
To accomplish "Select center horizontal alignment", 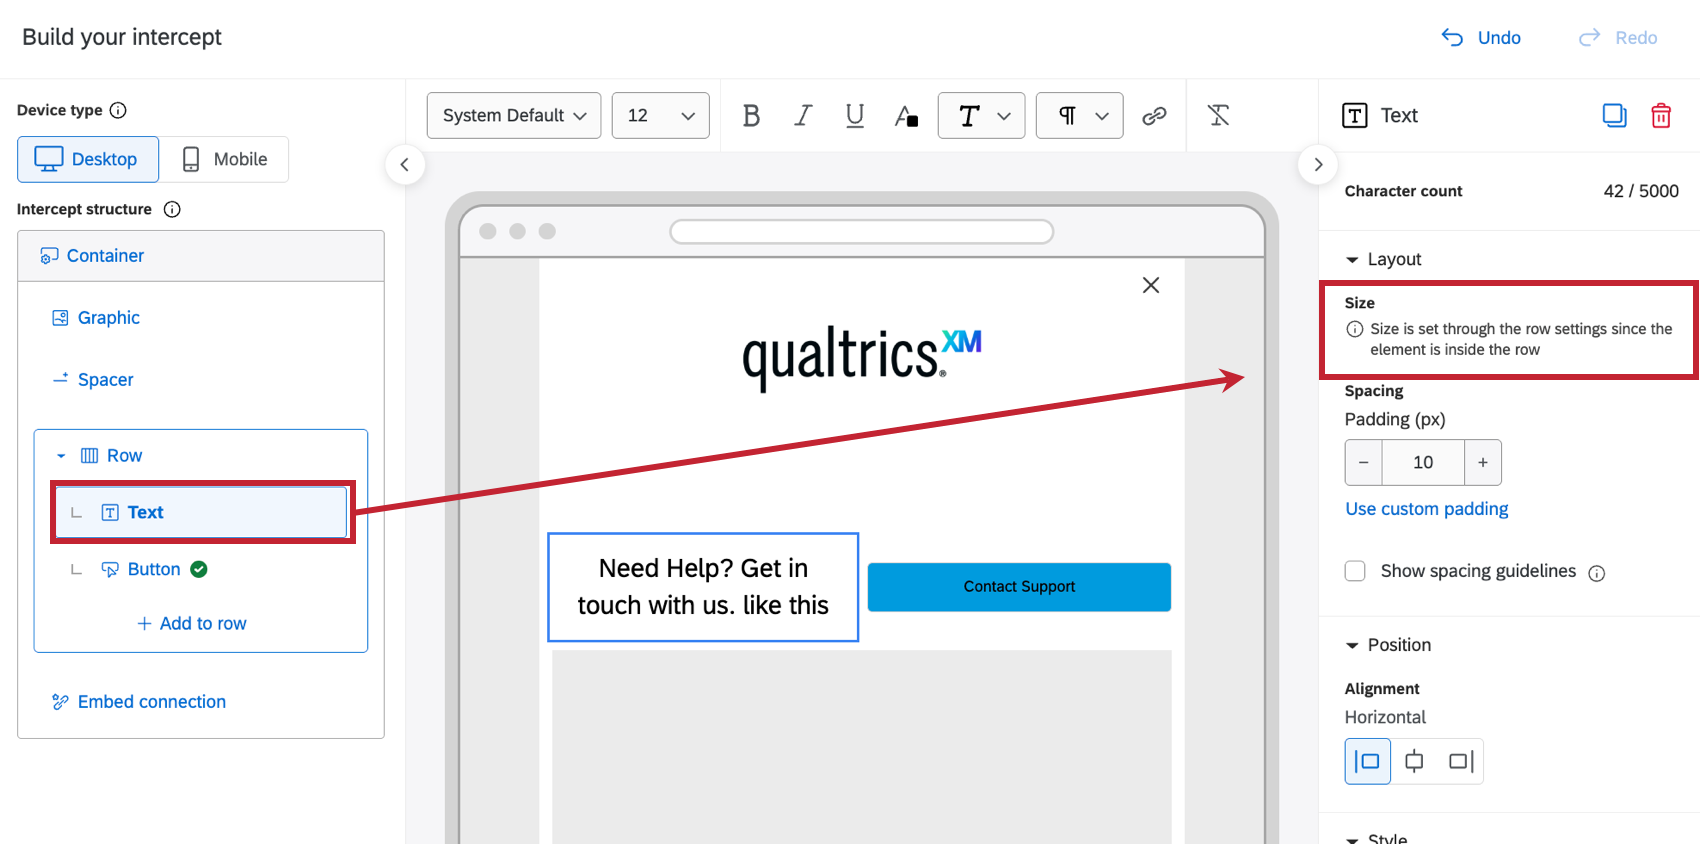I will point(1414,762).
